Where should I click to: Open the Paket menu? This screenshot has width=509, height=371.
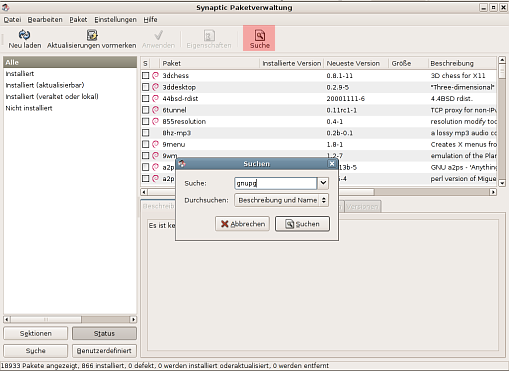click(78, 20)
